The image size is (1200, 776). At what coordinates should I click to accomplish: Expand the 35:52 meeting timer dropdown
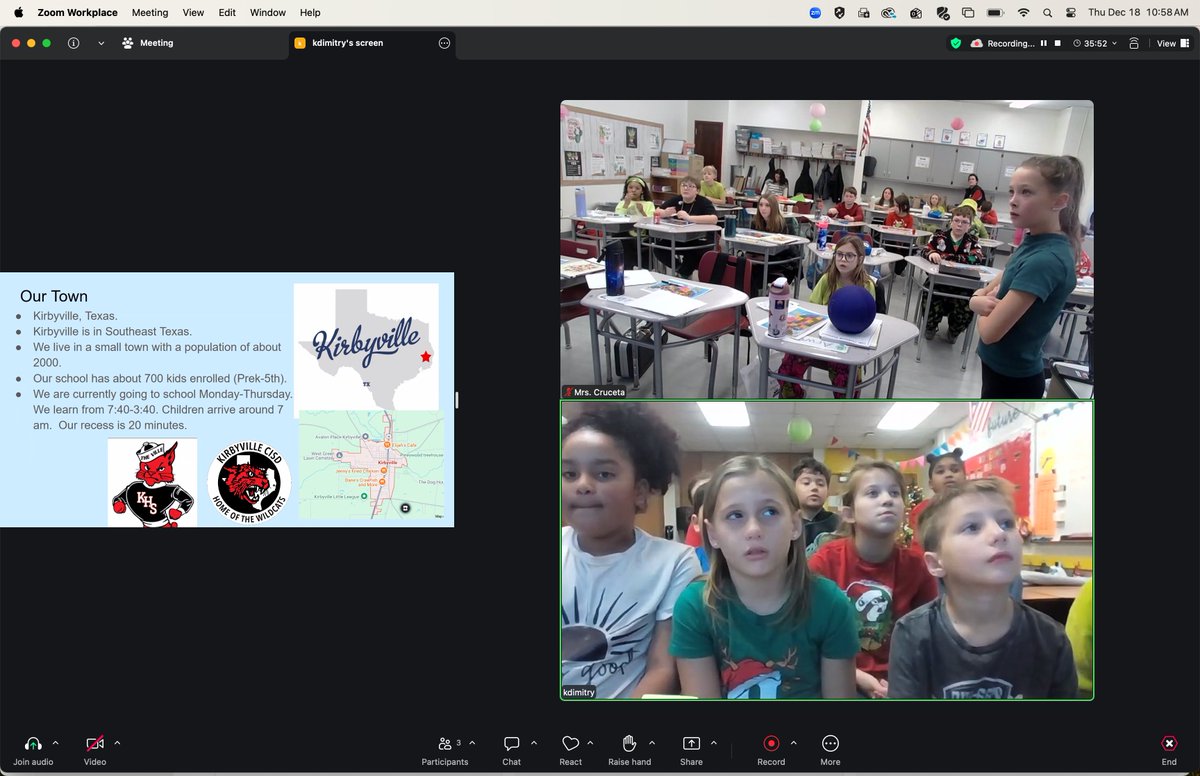tap(1094, 43)
